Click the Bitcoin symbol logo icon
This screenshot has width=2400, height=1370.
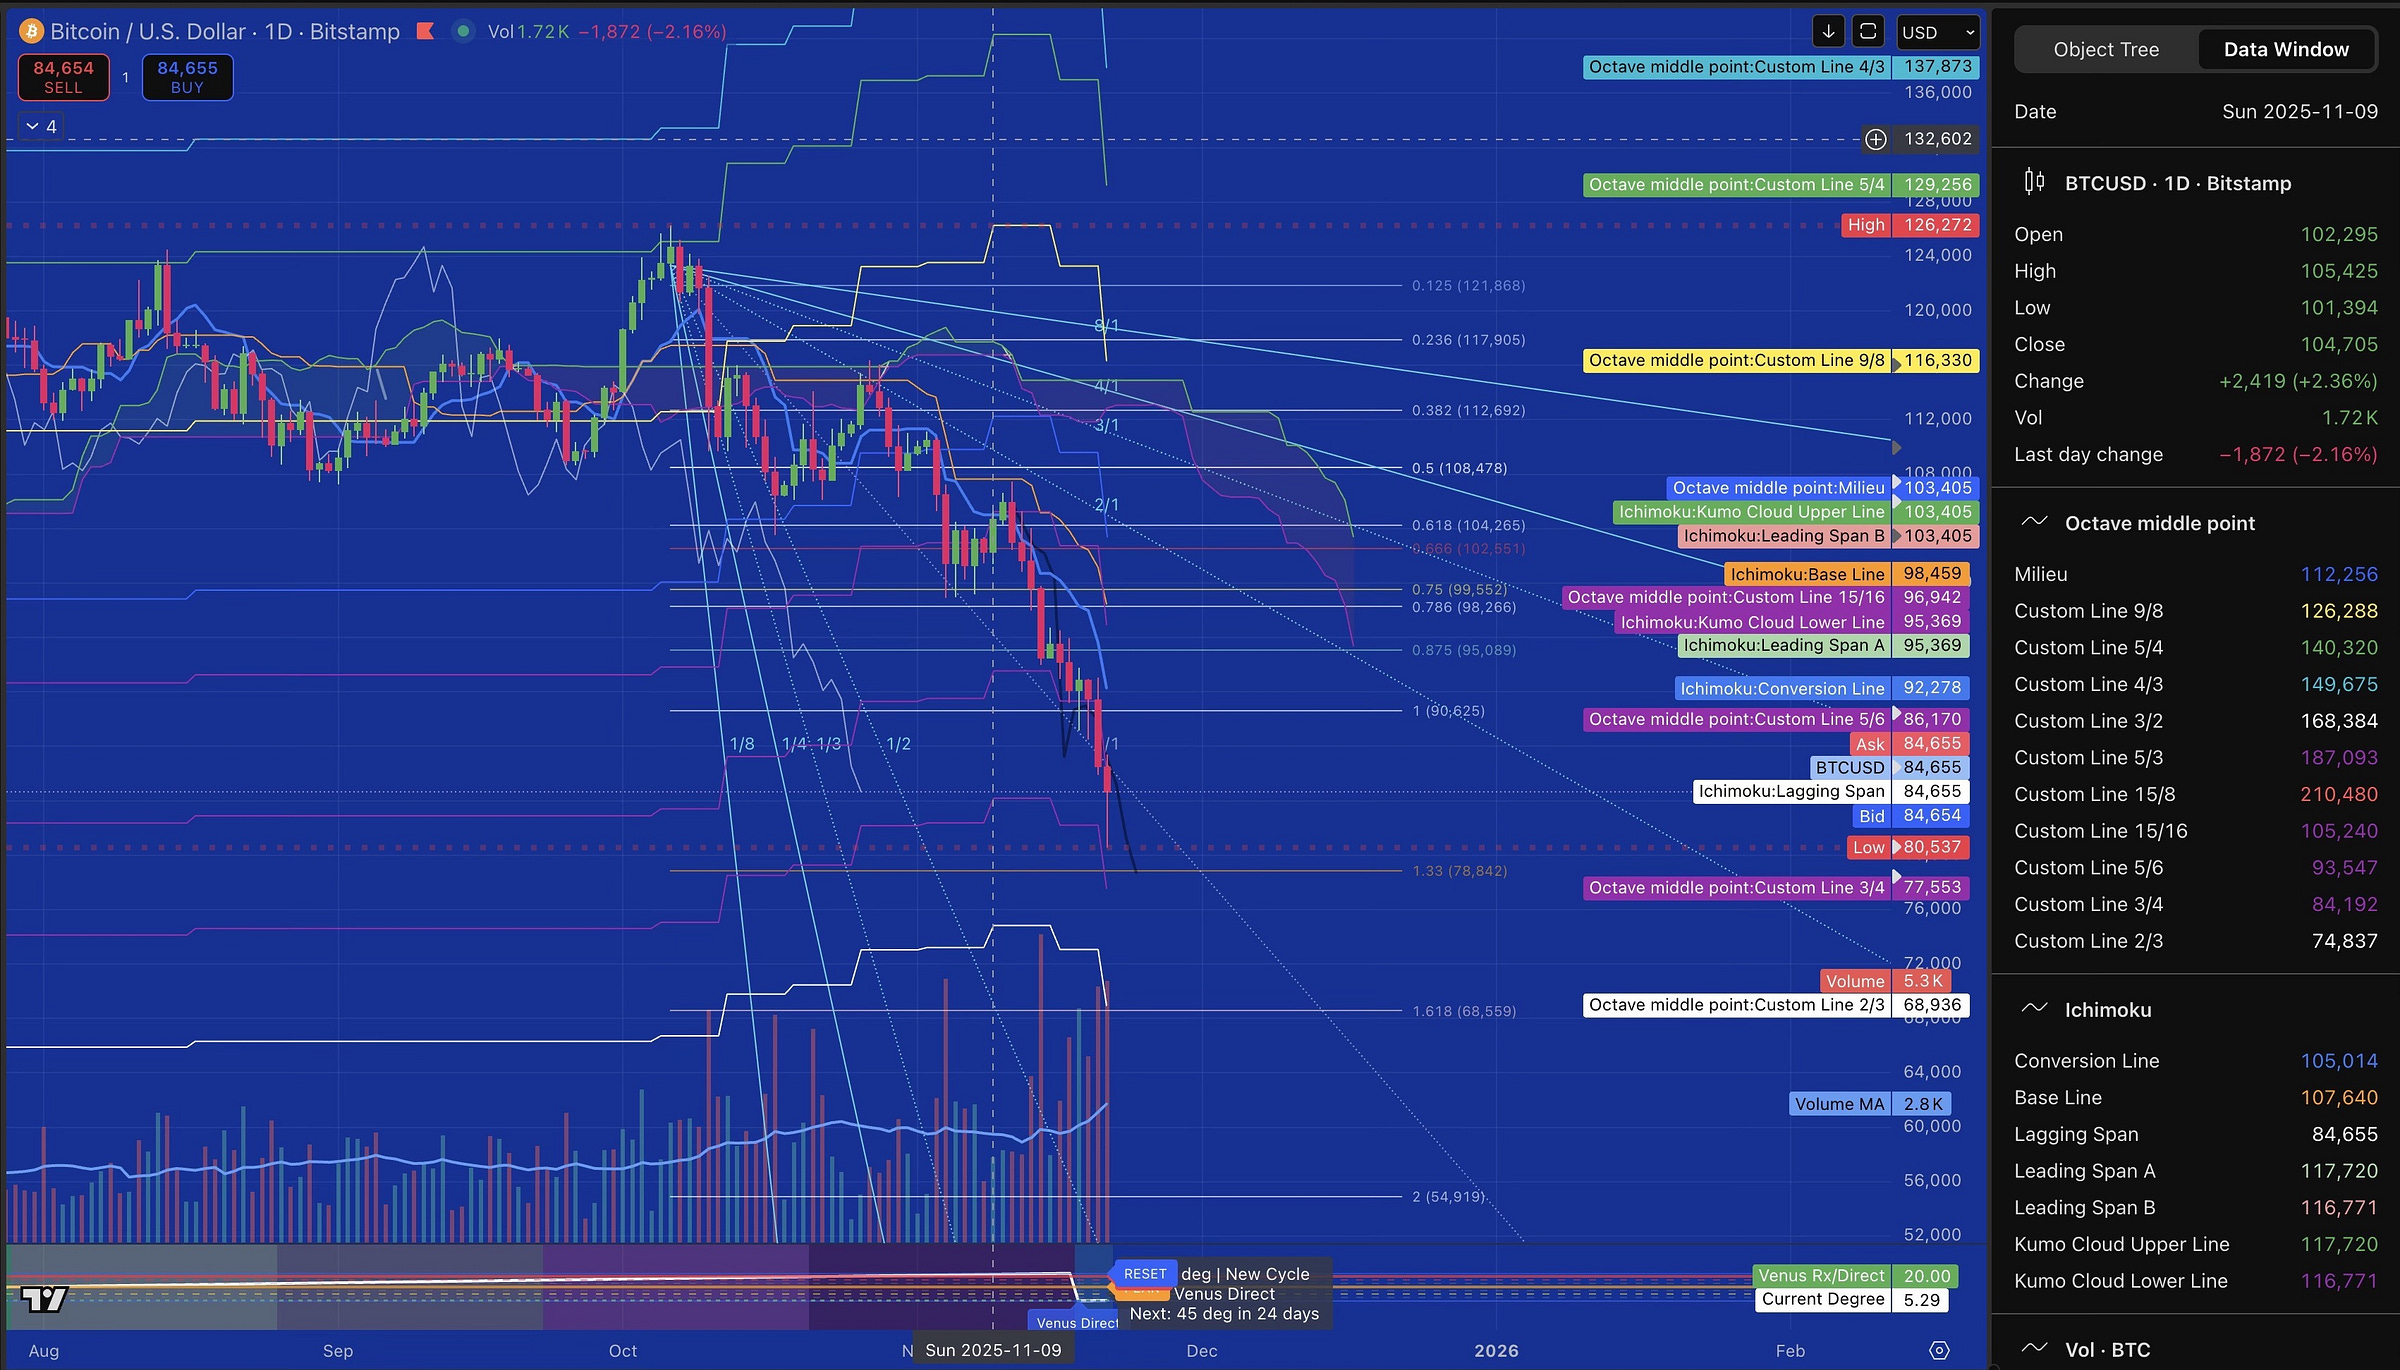pos(31,32)
